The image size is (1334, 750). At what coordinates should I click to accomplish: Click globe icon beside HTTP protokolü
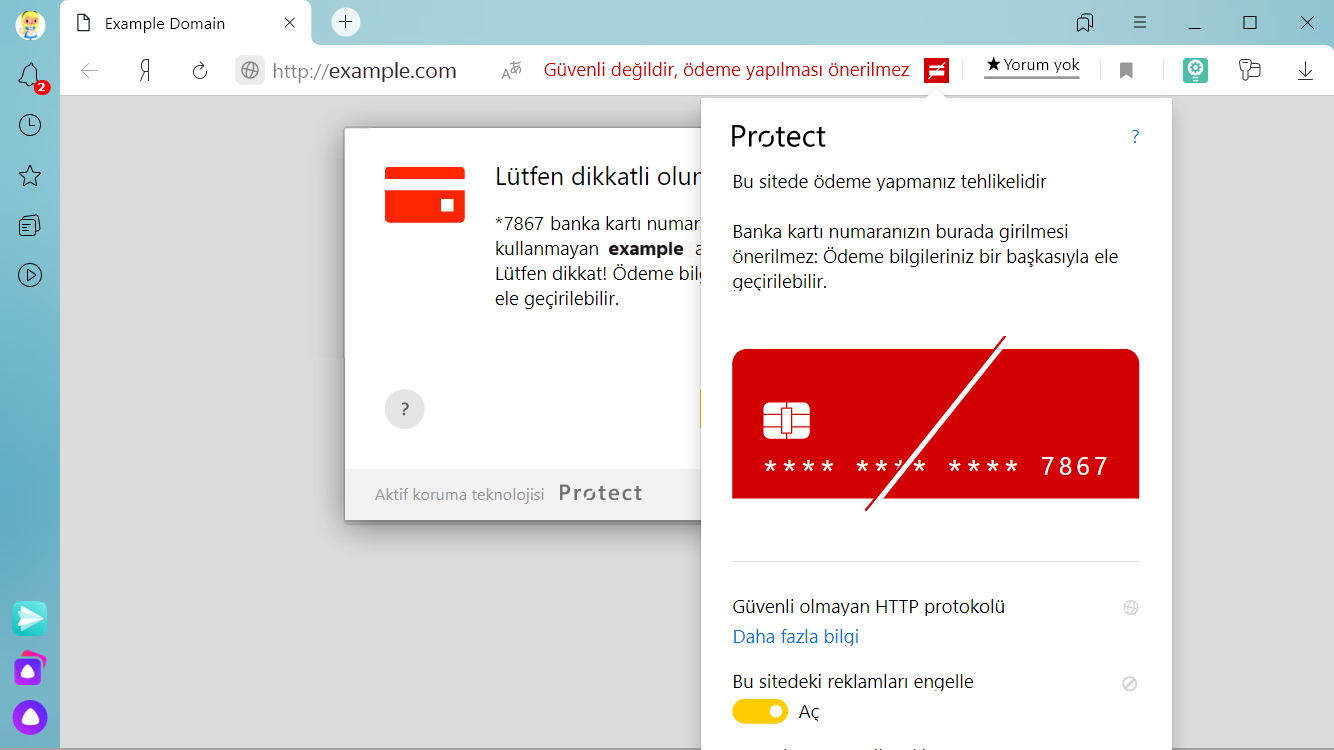point(1131,607)
